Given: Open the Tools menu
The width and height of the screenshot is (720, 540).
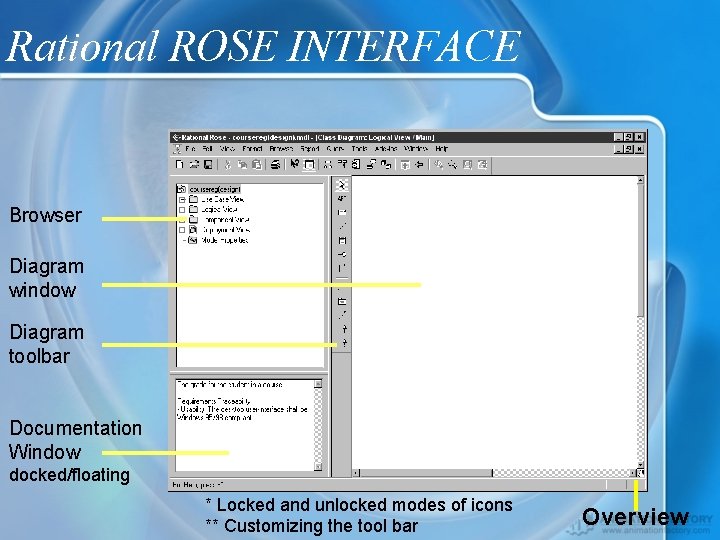Looking at the screenshot, I should [359, 149].
